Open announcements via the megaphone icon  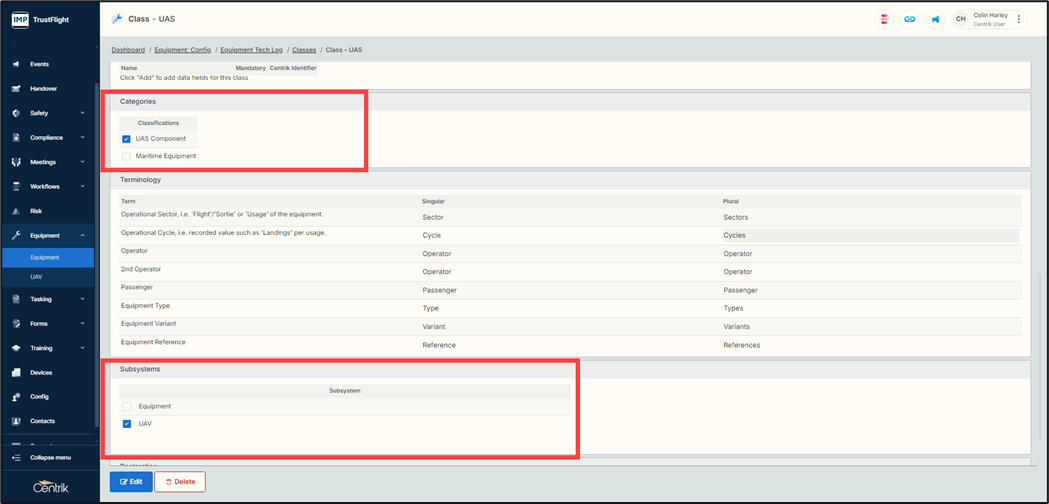tap(935, 19)
